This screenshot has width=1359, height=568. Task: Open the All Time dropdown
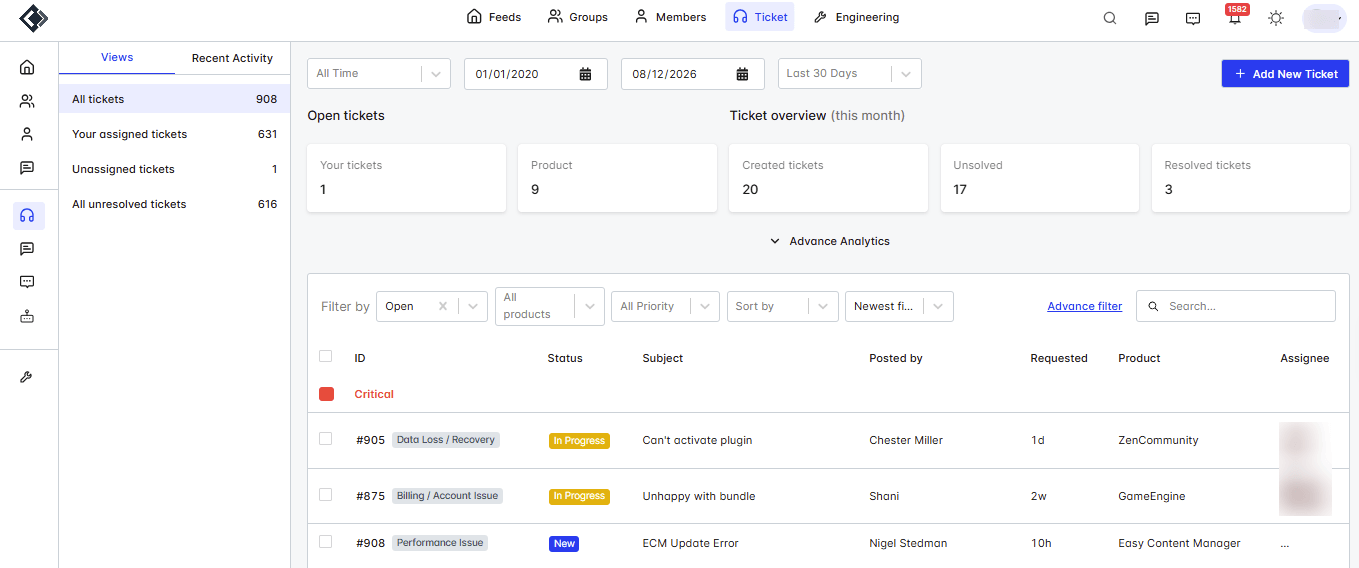click(x=379, y=73)
